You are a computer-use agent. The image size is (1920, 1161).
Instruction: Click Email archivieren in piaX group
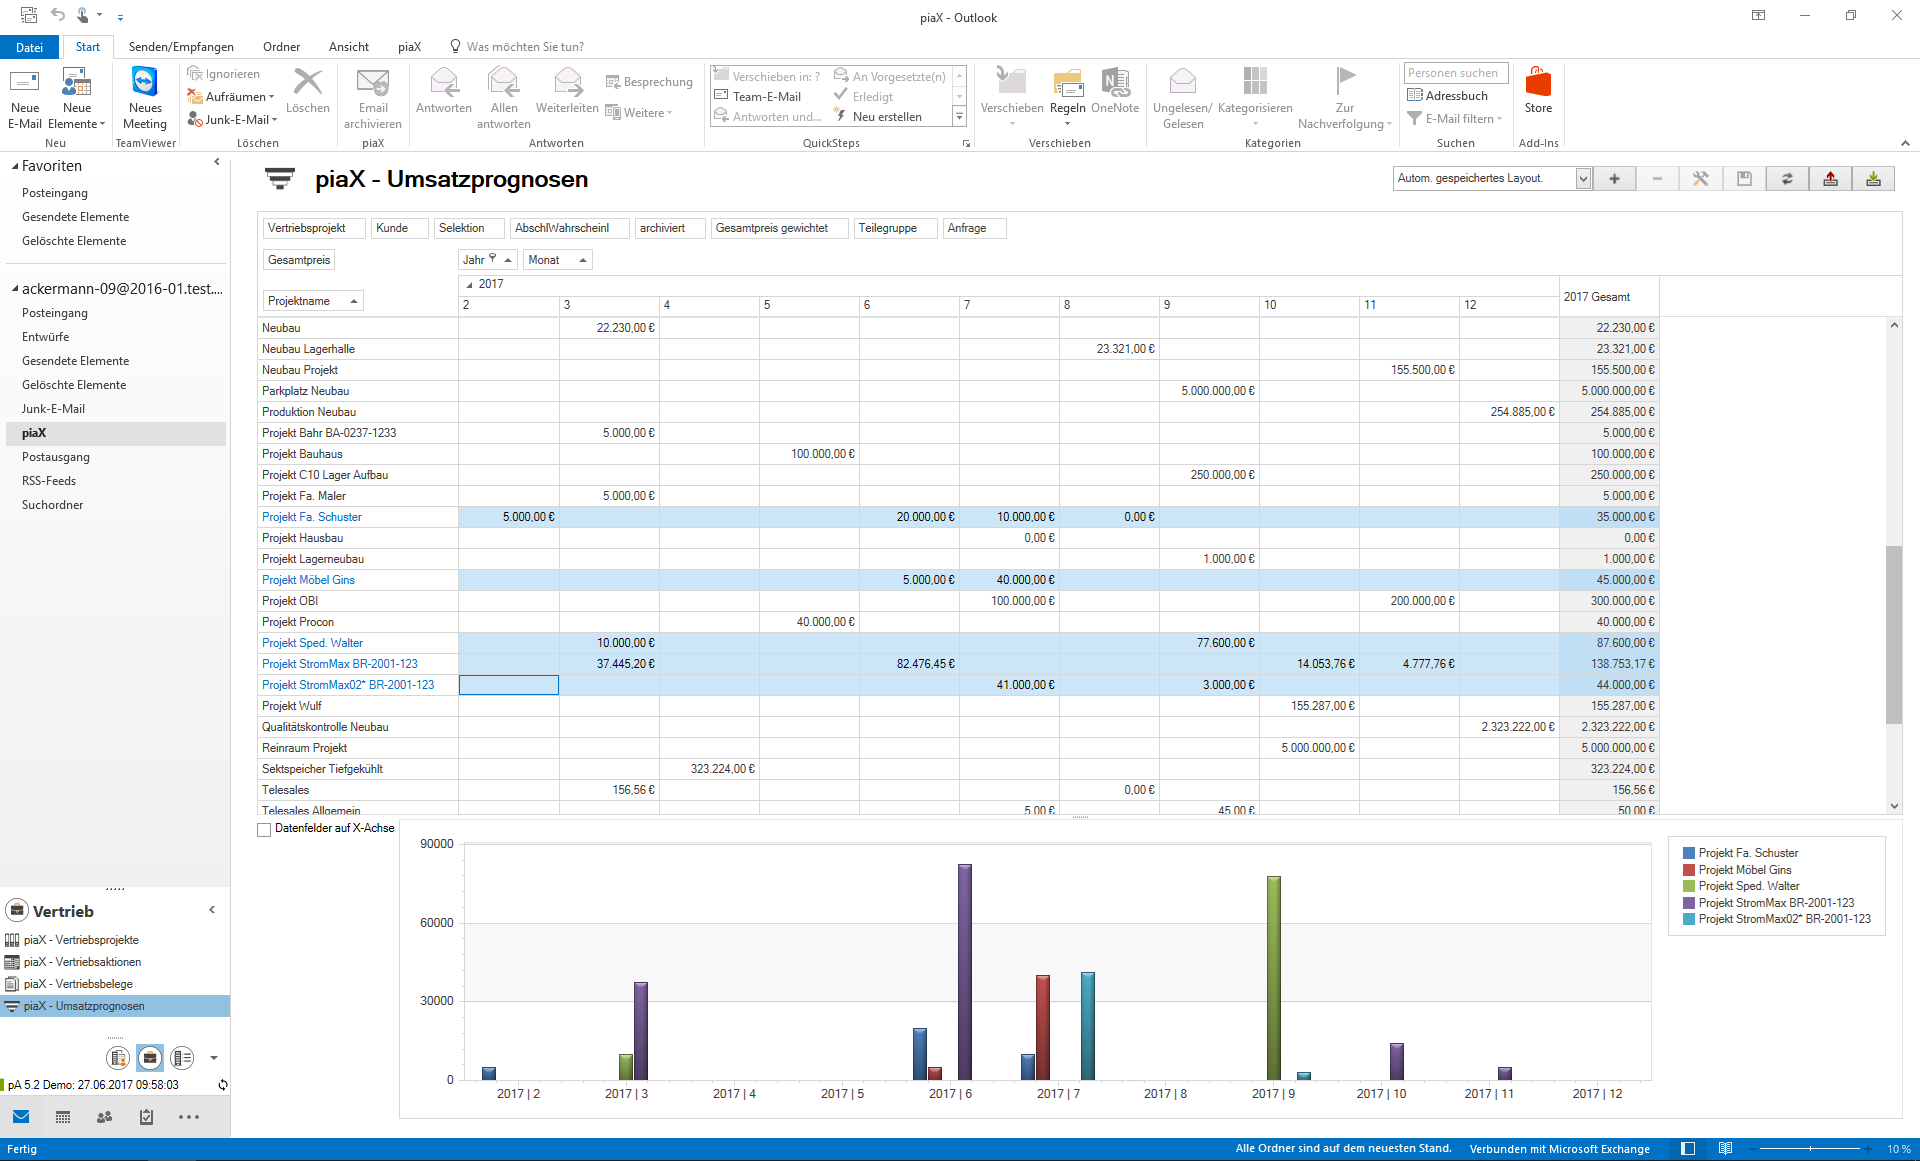[373, 98]
